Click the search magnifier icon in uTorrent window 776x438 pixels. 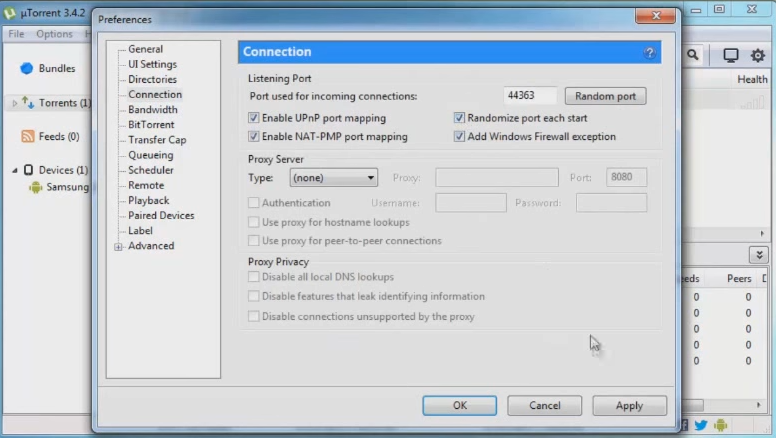[x=693, y=55]
